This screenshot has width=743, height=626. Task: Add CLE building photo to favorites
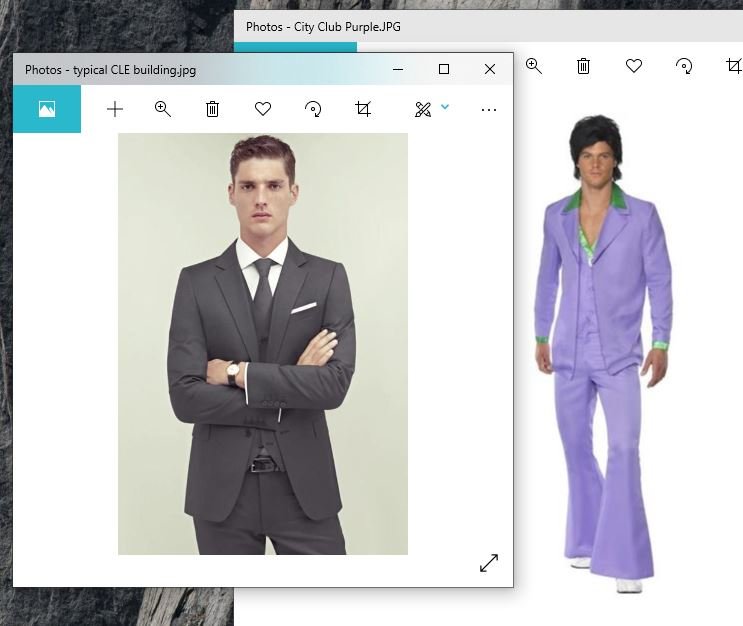click(x=263, y=109)
